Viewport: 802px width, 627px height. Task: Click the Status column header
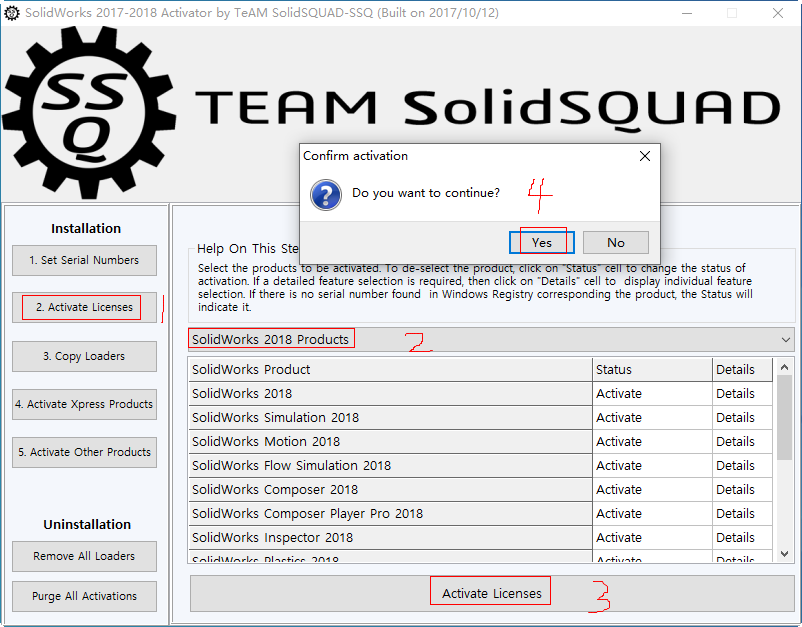point(652,370)
